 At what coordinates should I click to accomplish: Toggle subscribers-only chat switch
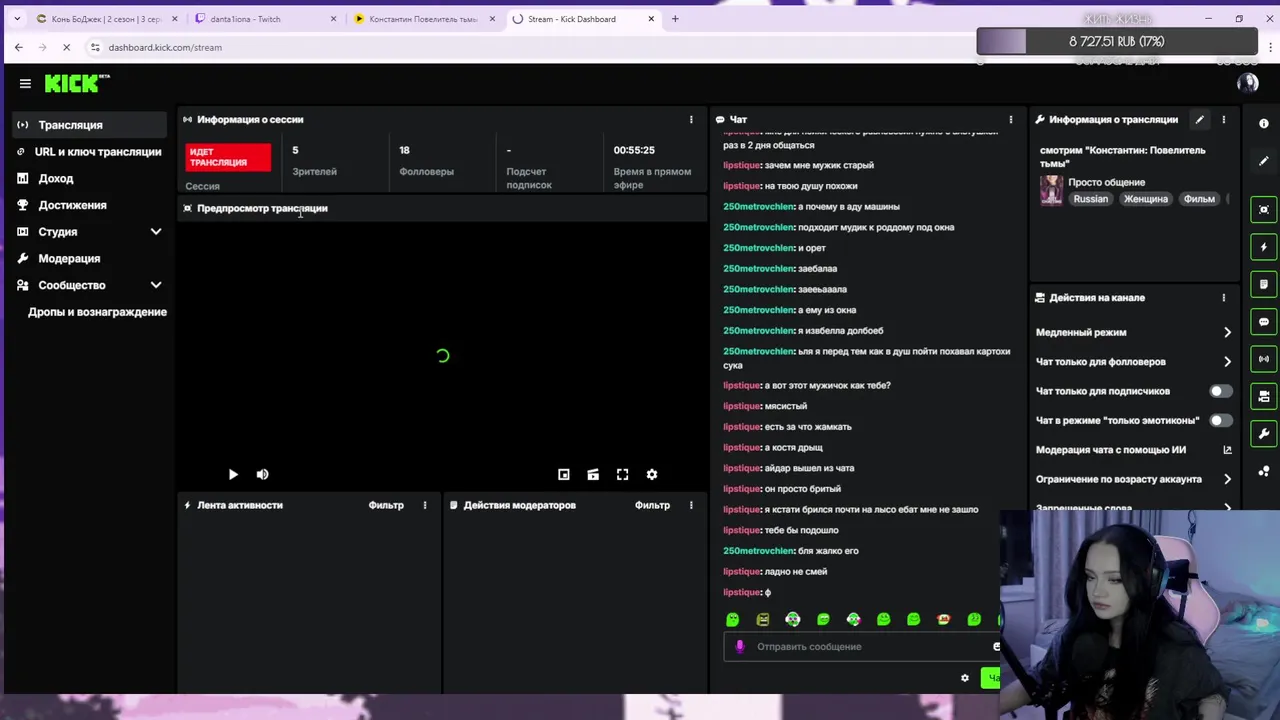point(1221,391)
